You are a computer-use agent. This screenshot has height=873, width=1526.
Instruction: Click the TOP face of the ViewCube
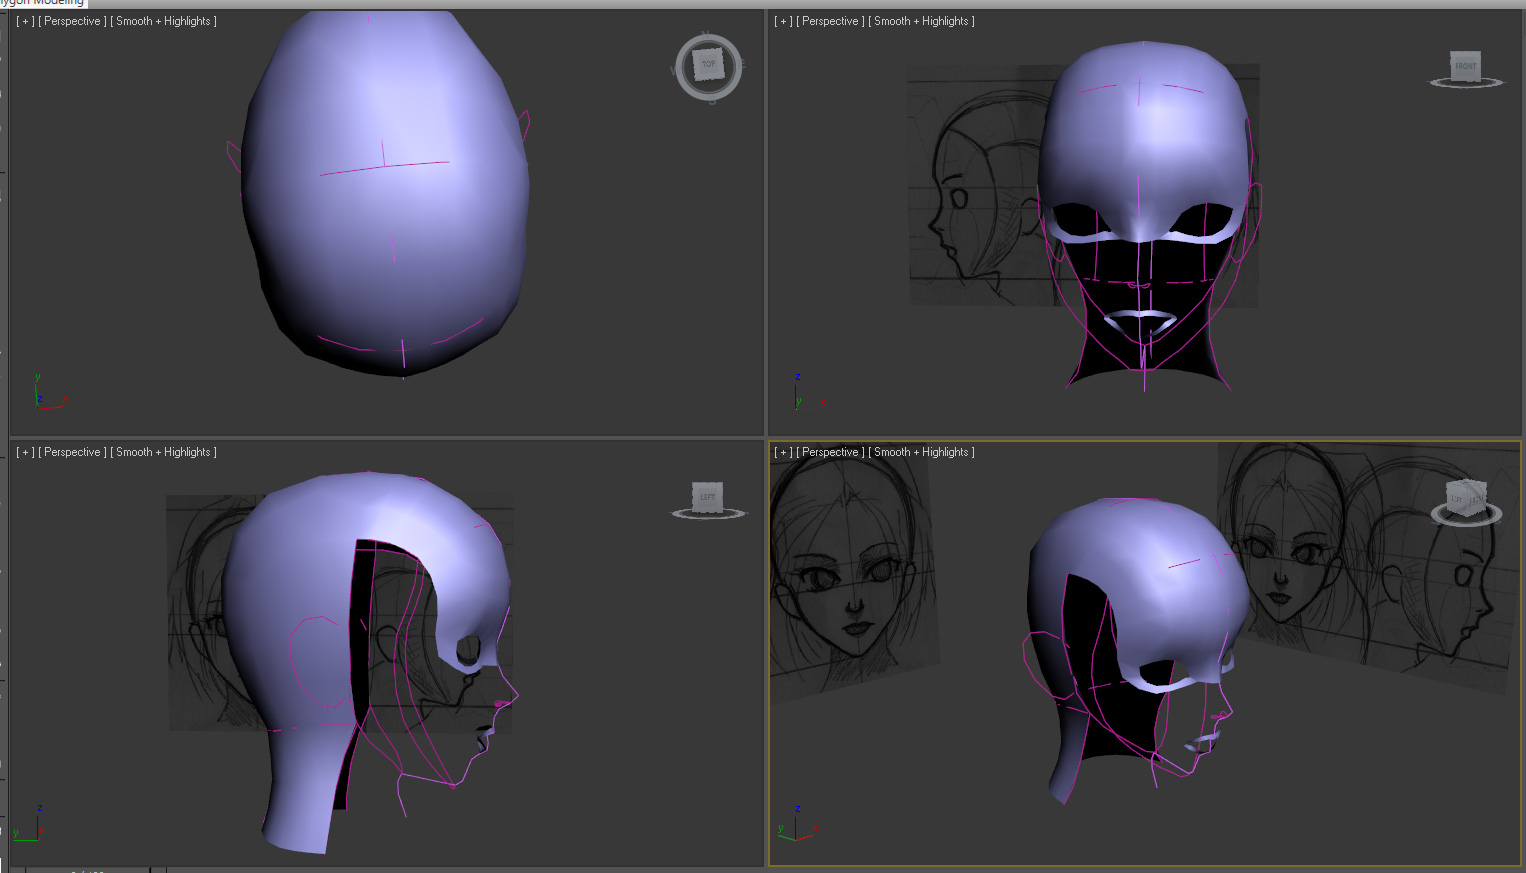tap(708, 65)
